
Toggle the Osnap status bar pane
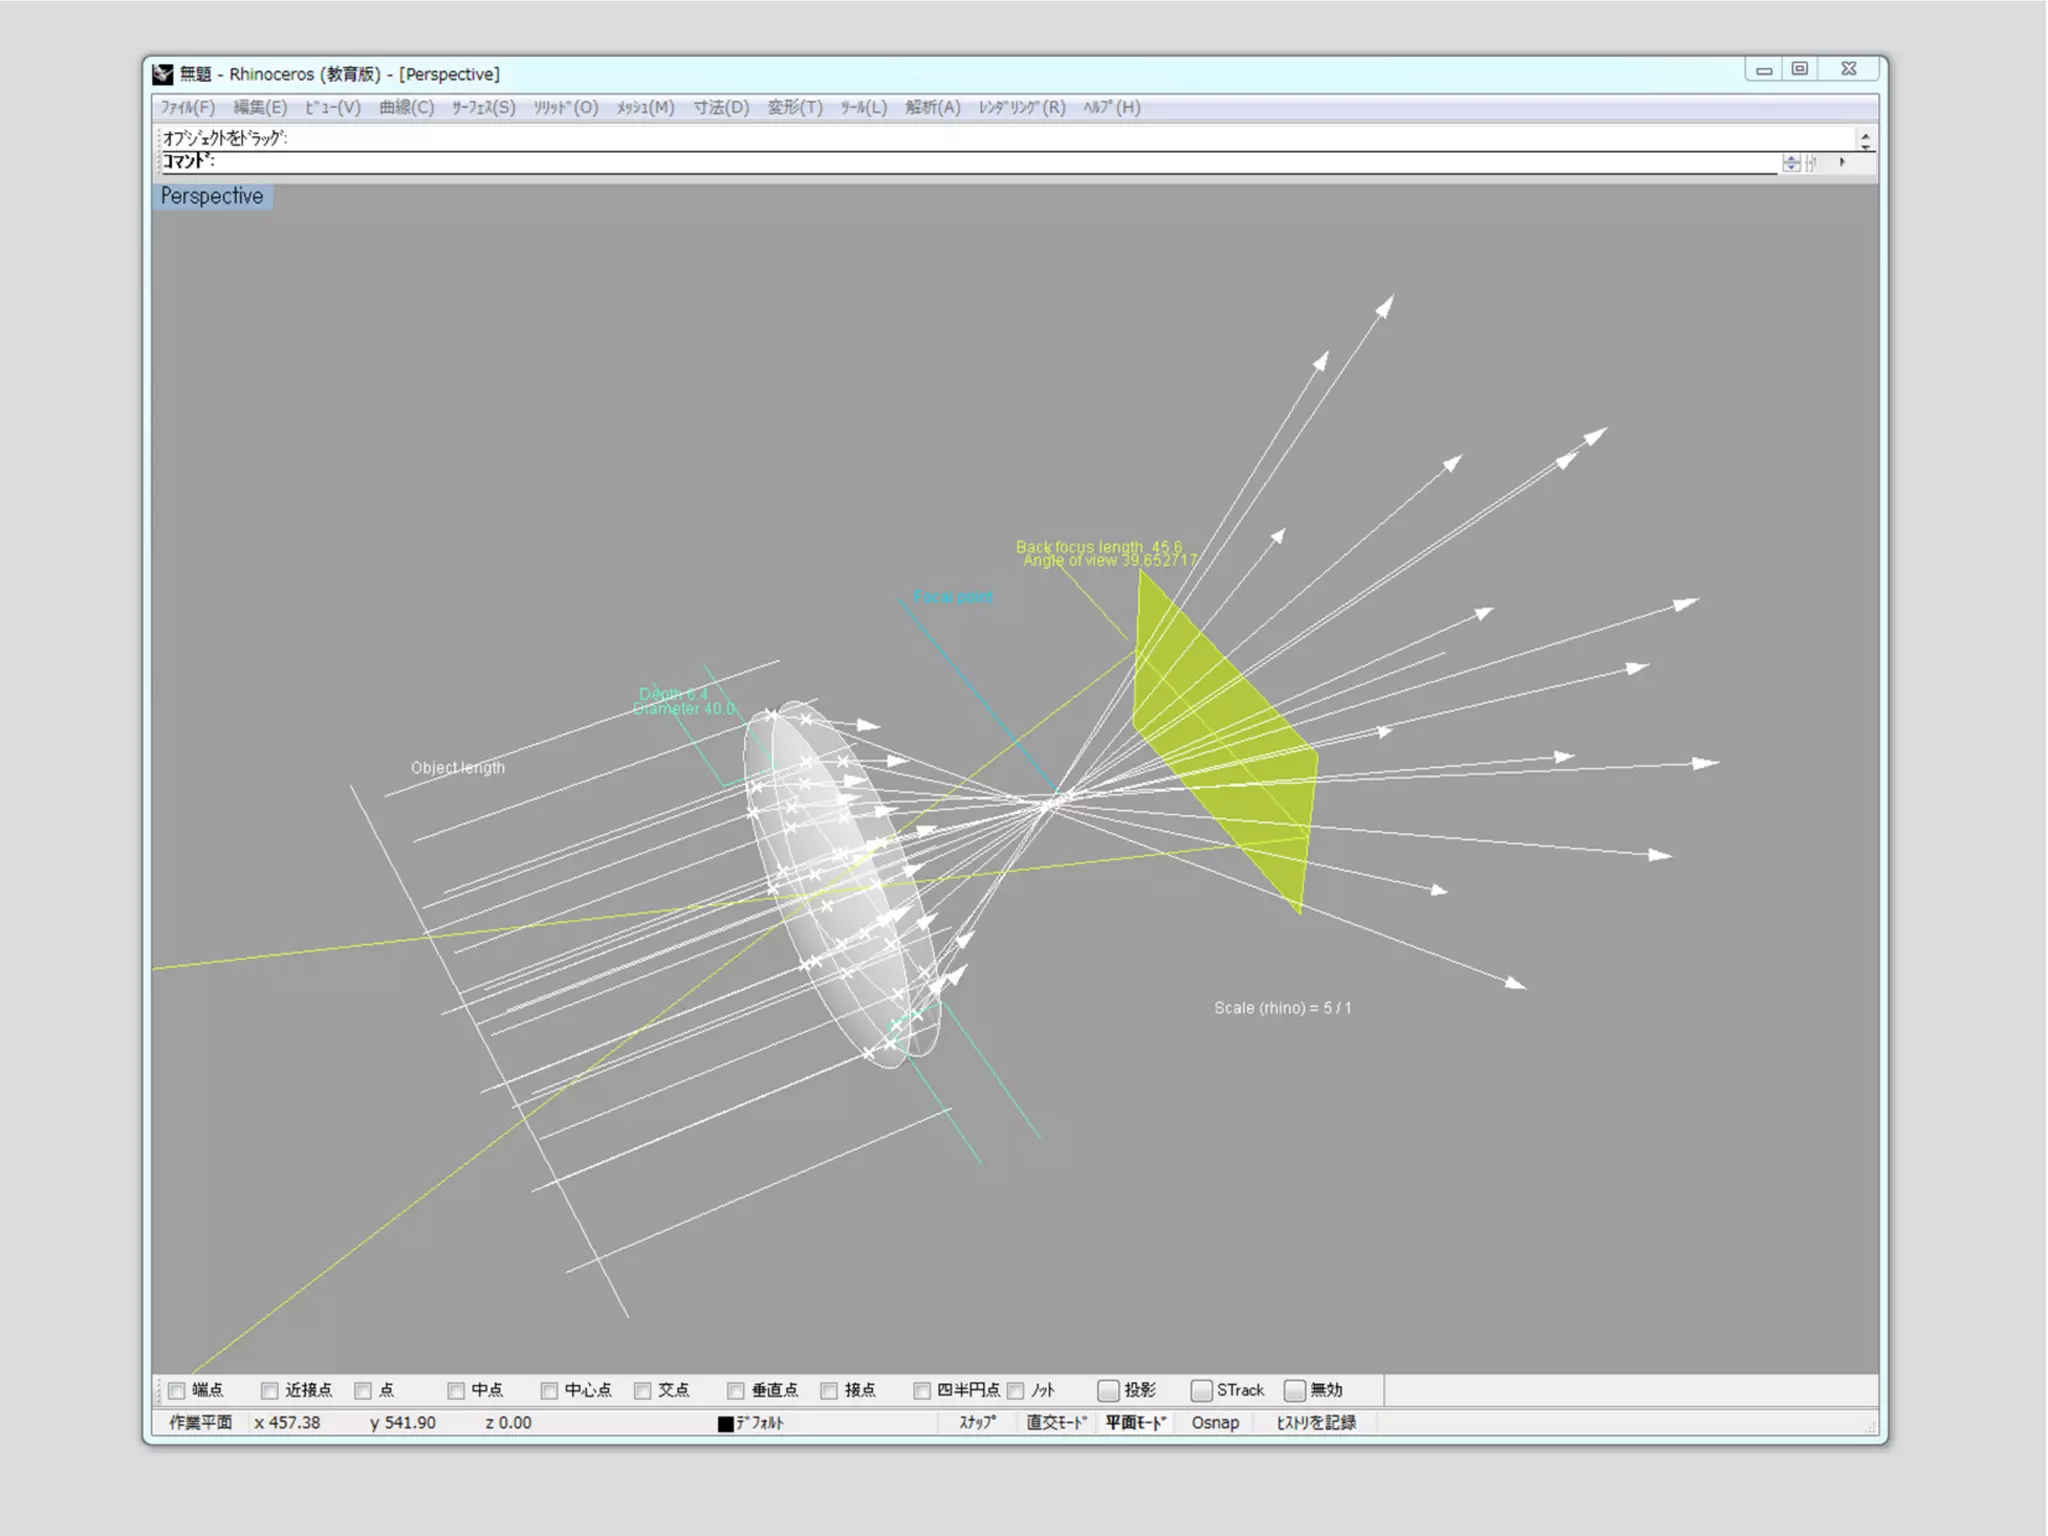tap(1215, 1422)
